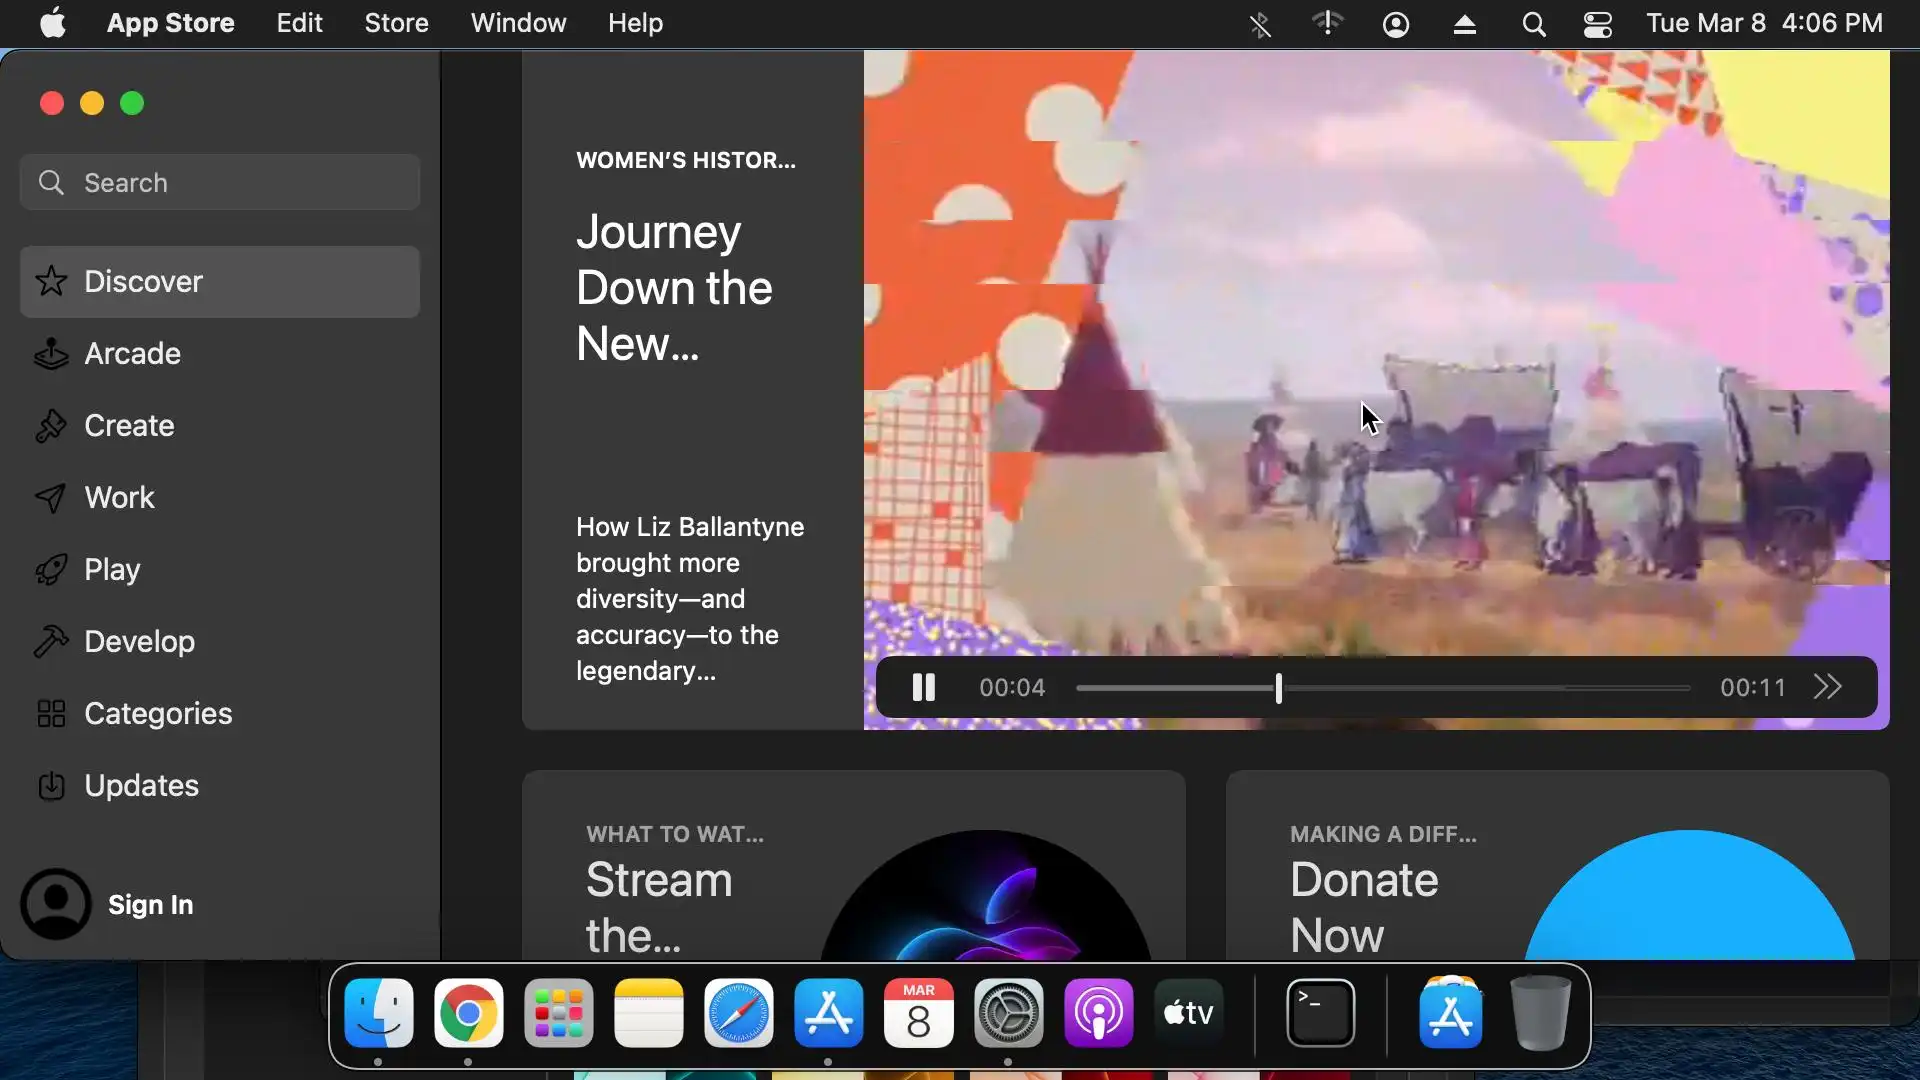This screenshot has height=1080, width=1920.
Task: Open the Updates download icon
Action: tap(51, 786)
